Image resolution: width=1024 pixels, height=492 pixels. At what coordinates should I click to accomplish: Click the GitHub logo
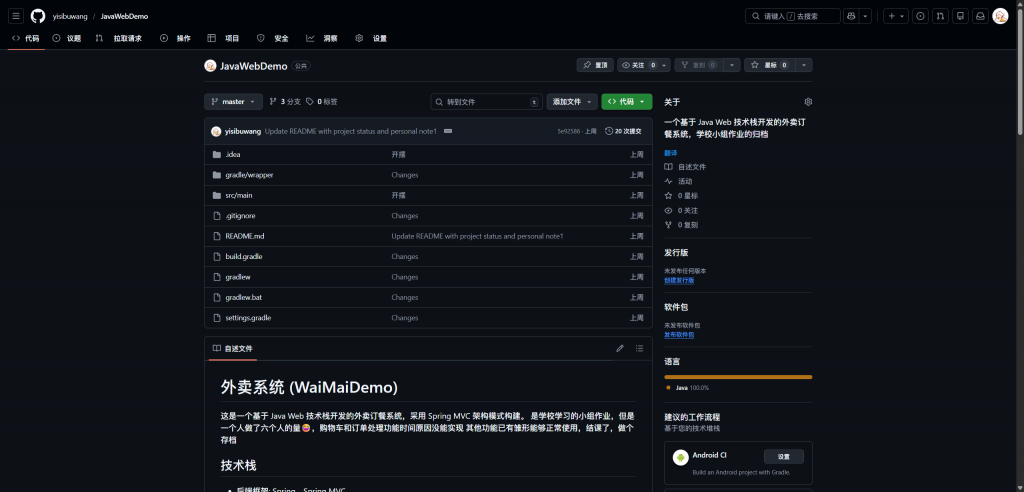[38, 16]
